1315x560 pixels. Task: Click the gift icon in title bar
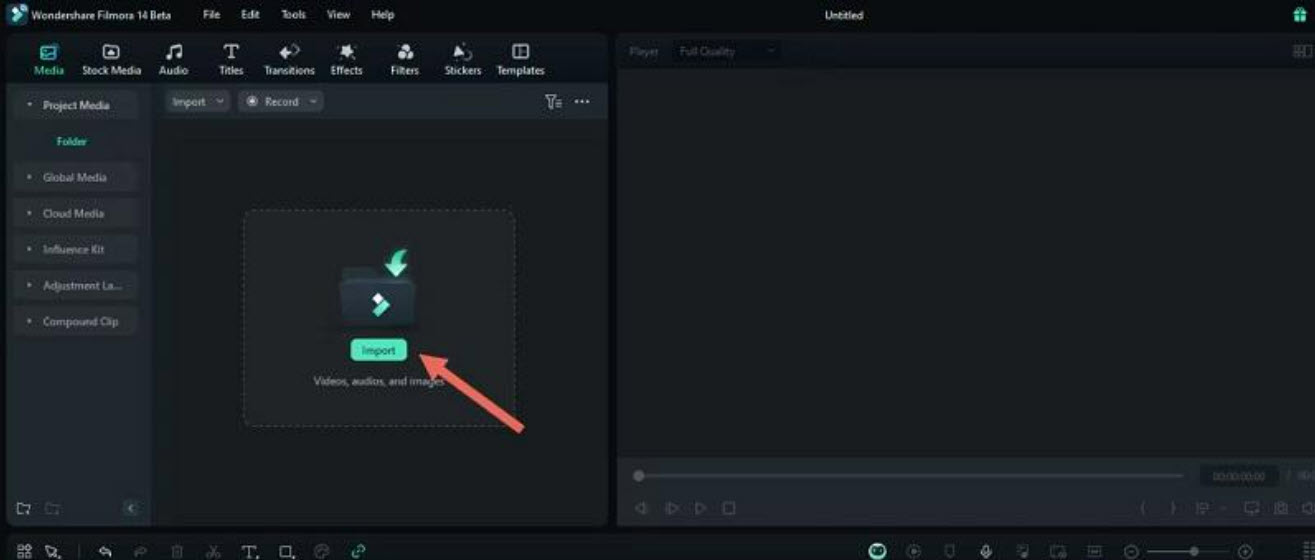(x=1300, y=15)
